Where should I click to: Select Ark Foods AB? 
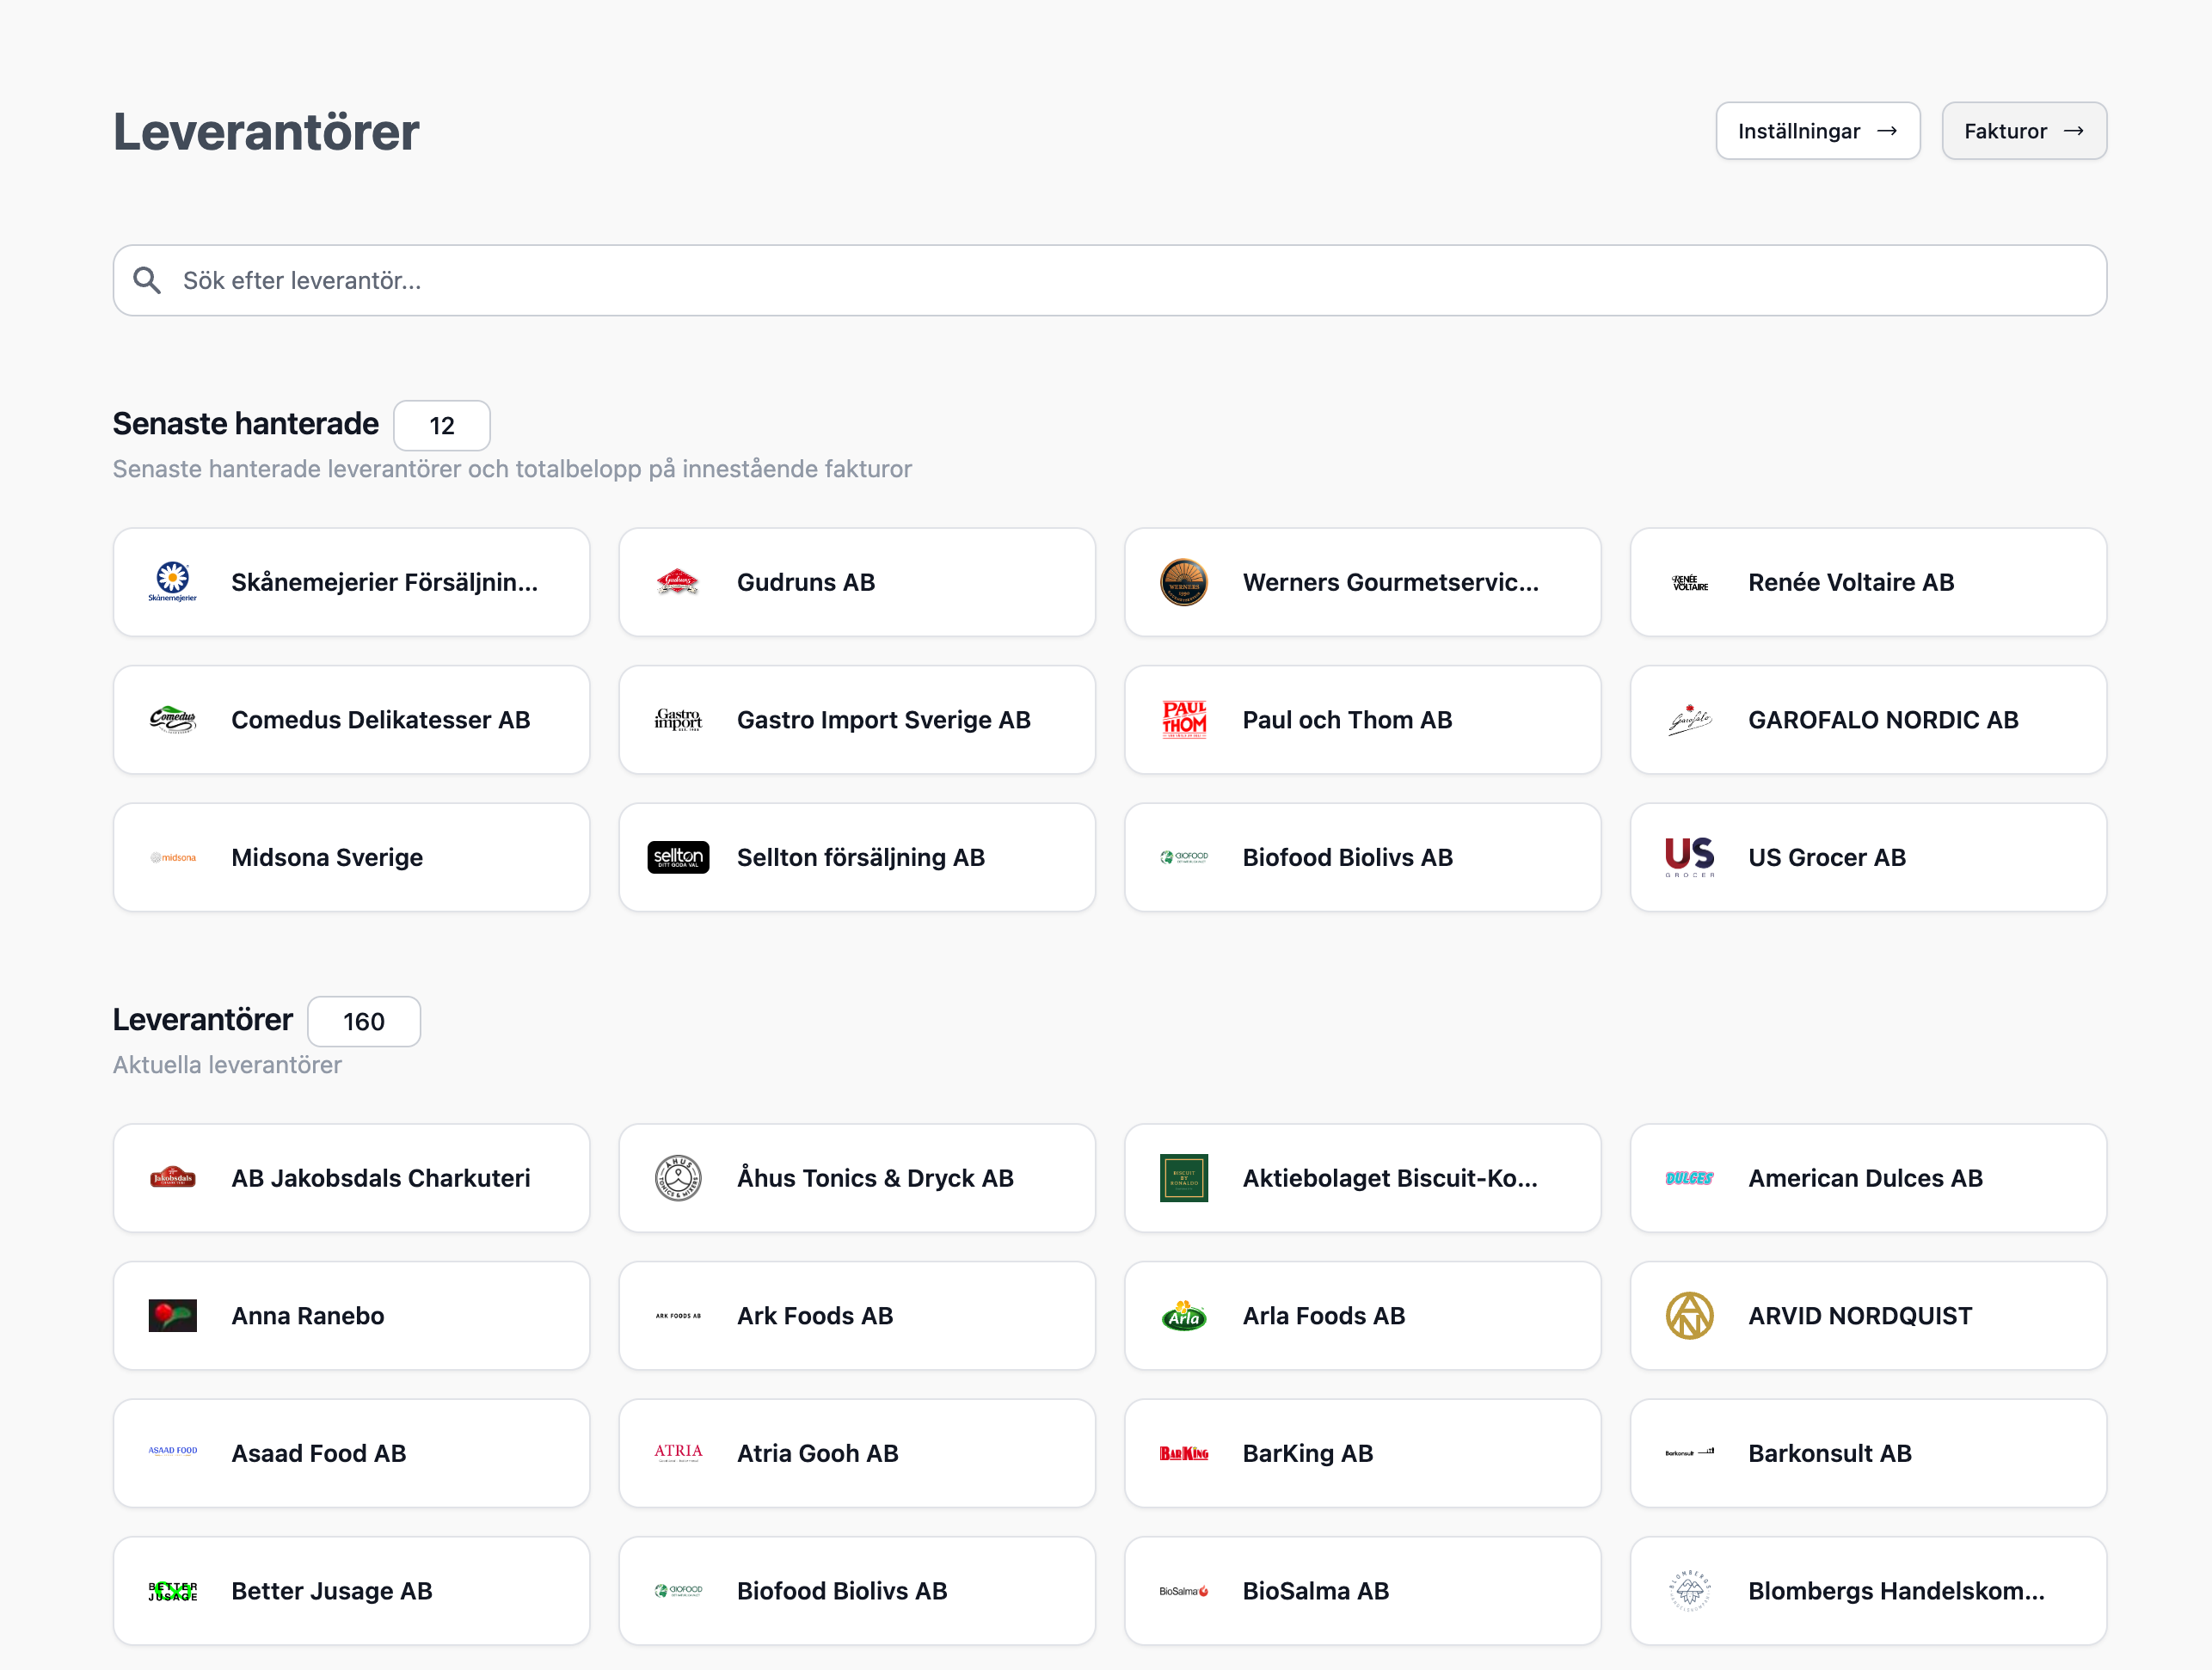857,1316
